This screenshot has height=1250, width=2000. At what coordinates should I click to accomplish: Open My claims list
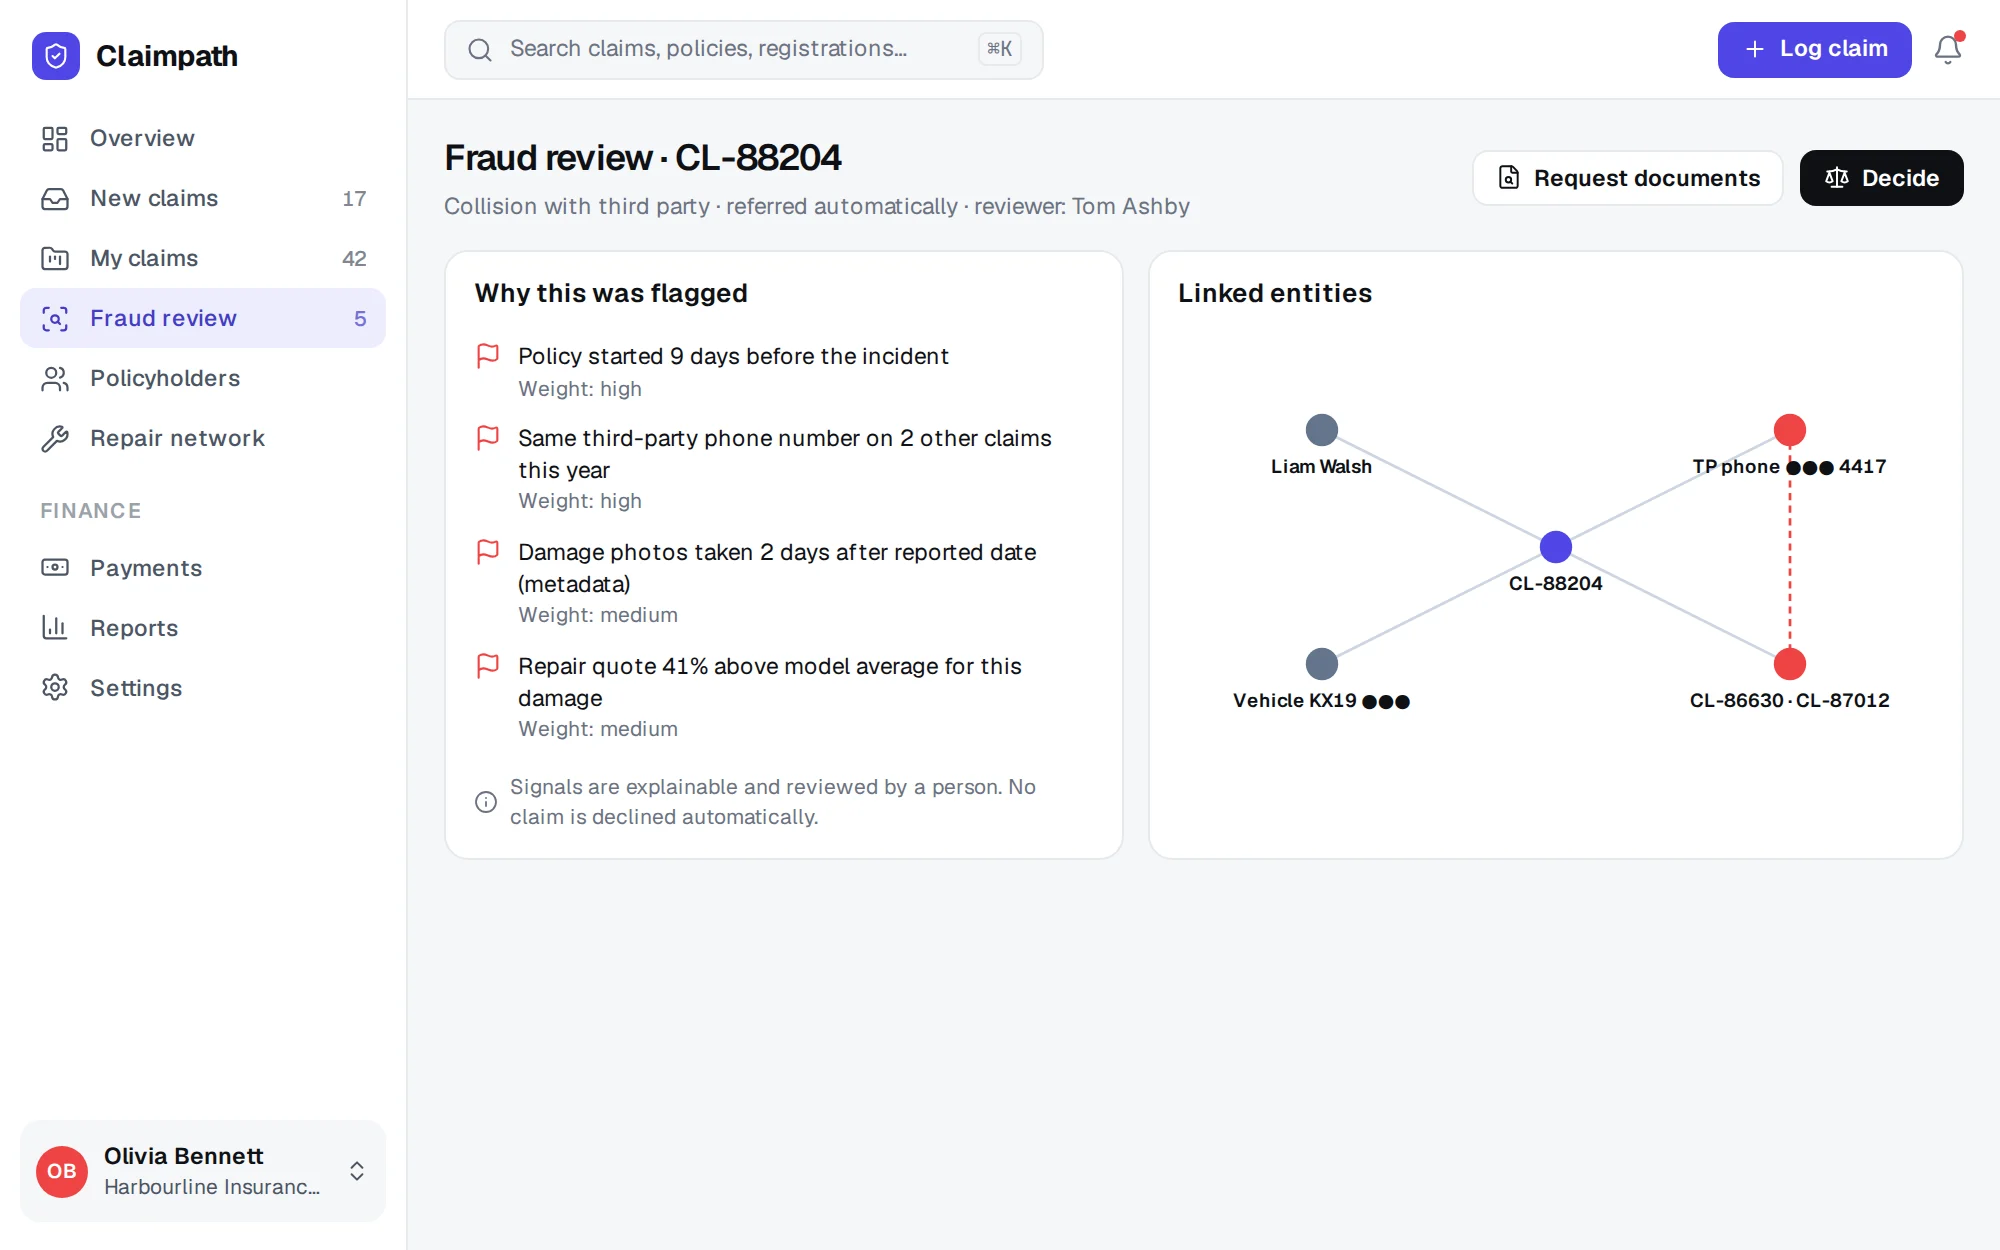[203, 258]
